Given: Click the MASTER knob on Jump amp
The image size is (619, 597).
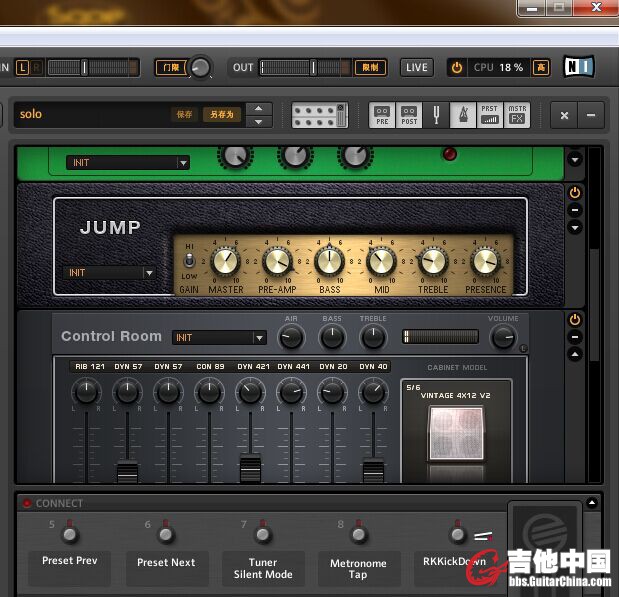Looking at the screenshot, I should pyautogui.click(x=225, y=262).
